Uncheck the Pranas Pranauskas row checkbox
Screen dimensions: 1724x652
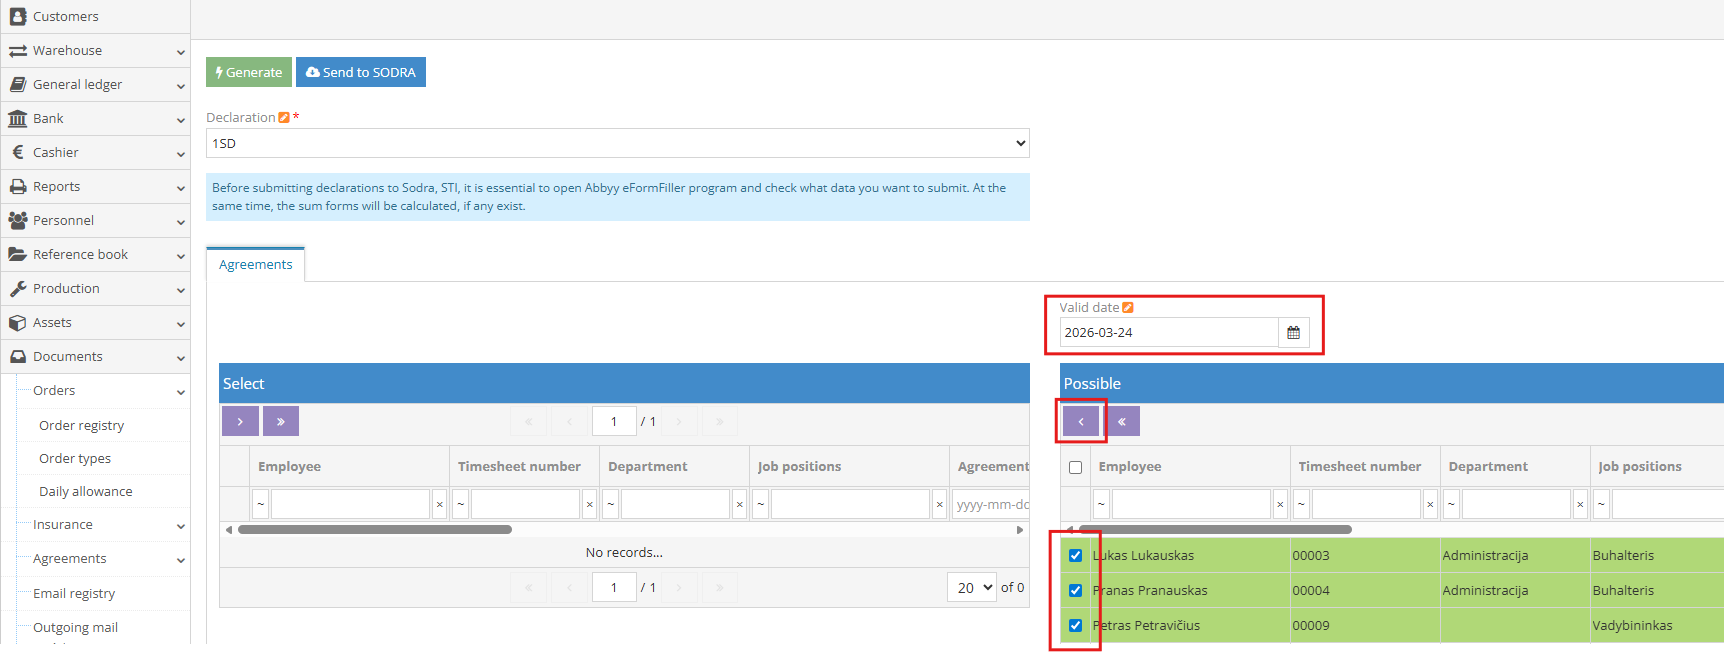click(x=1075, y=591)
